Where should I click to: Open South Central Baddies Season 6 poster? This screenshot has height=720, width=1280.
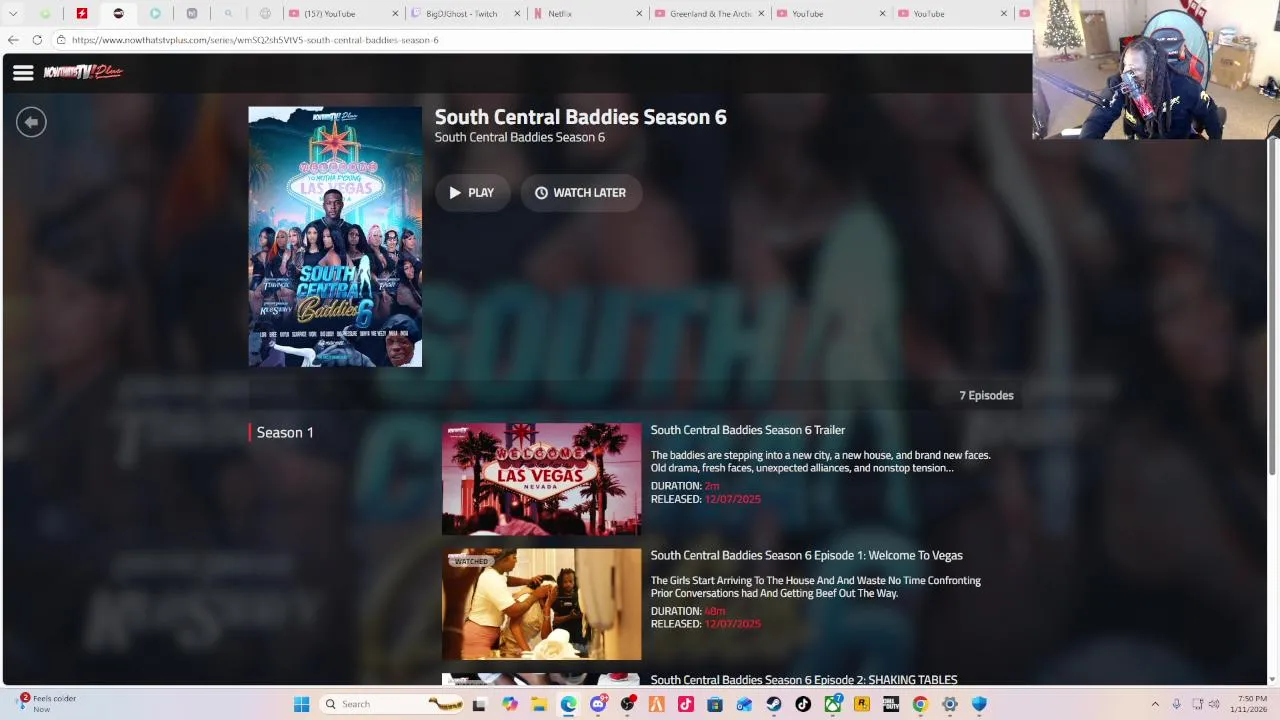pos(335,237)
